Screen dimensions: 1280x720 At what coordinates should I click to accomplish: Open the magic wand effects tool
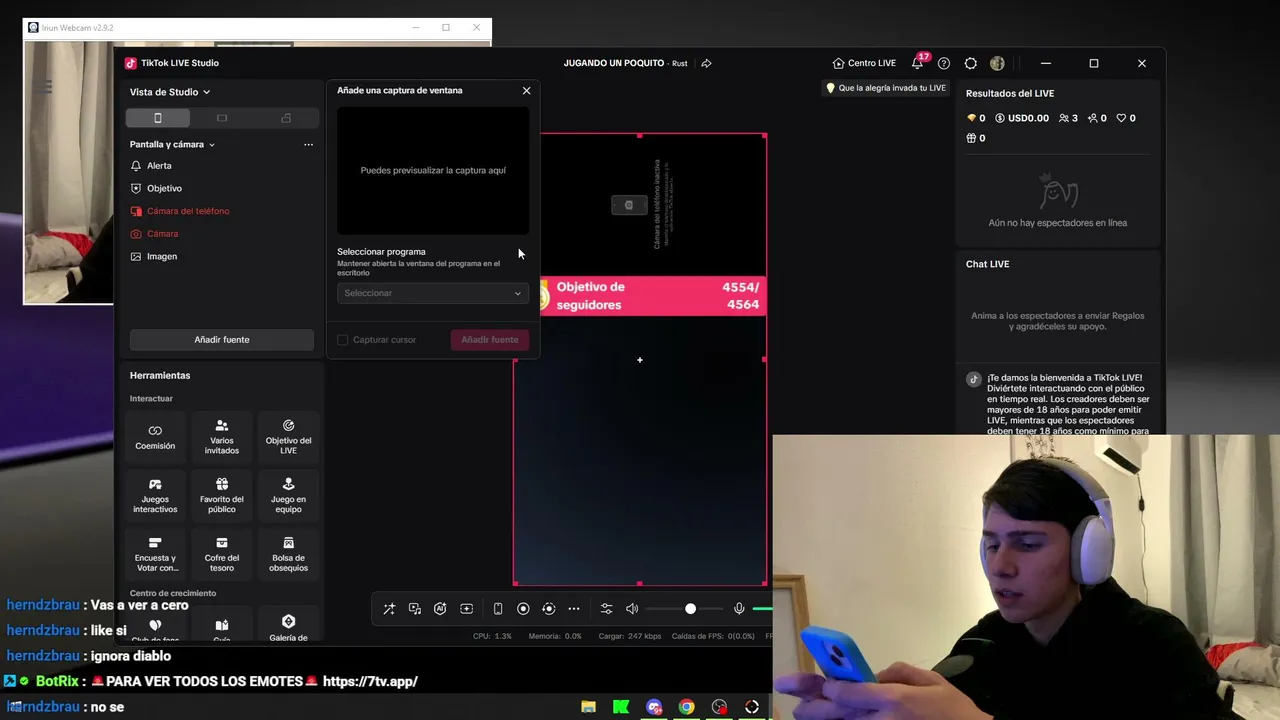pyautogui.click(x=389, y=609)
